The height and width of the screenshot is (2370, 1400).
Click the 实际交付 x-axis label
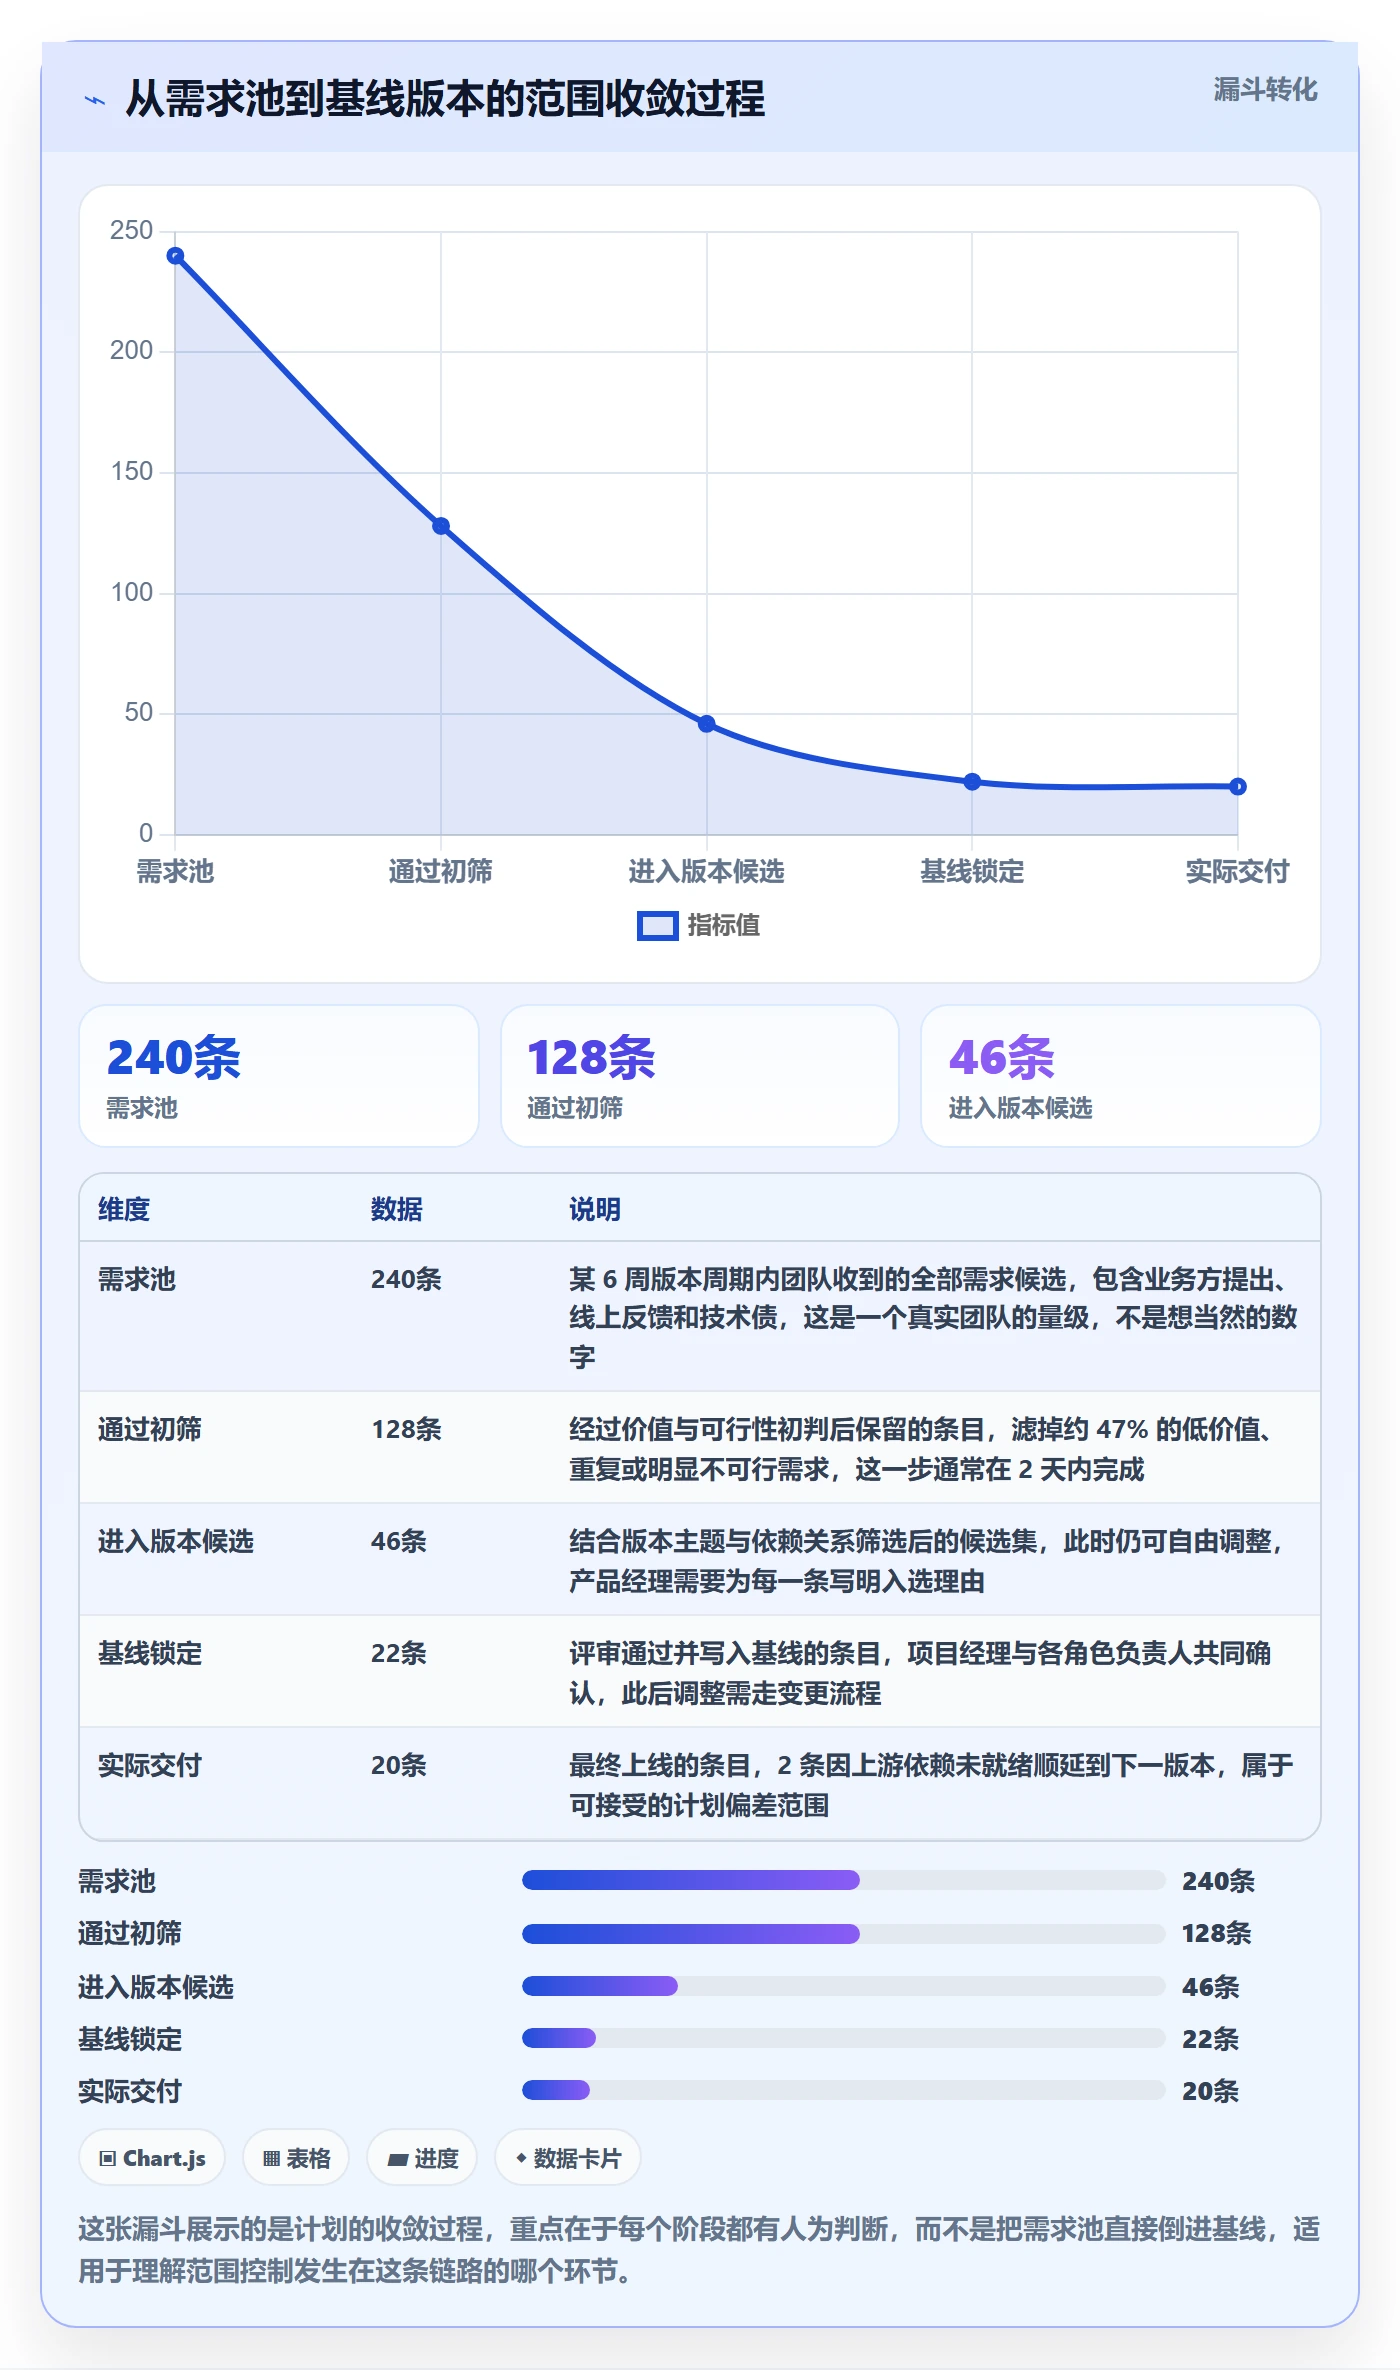pyautogui.click(x=1237, y=871)
